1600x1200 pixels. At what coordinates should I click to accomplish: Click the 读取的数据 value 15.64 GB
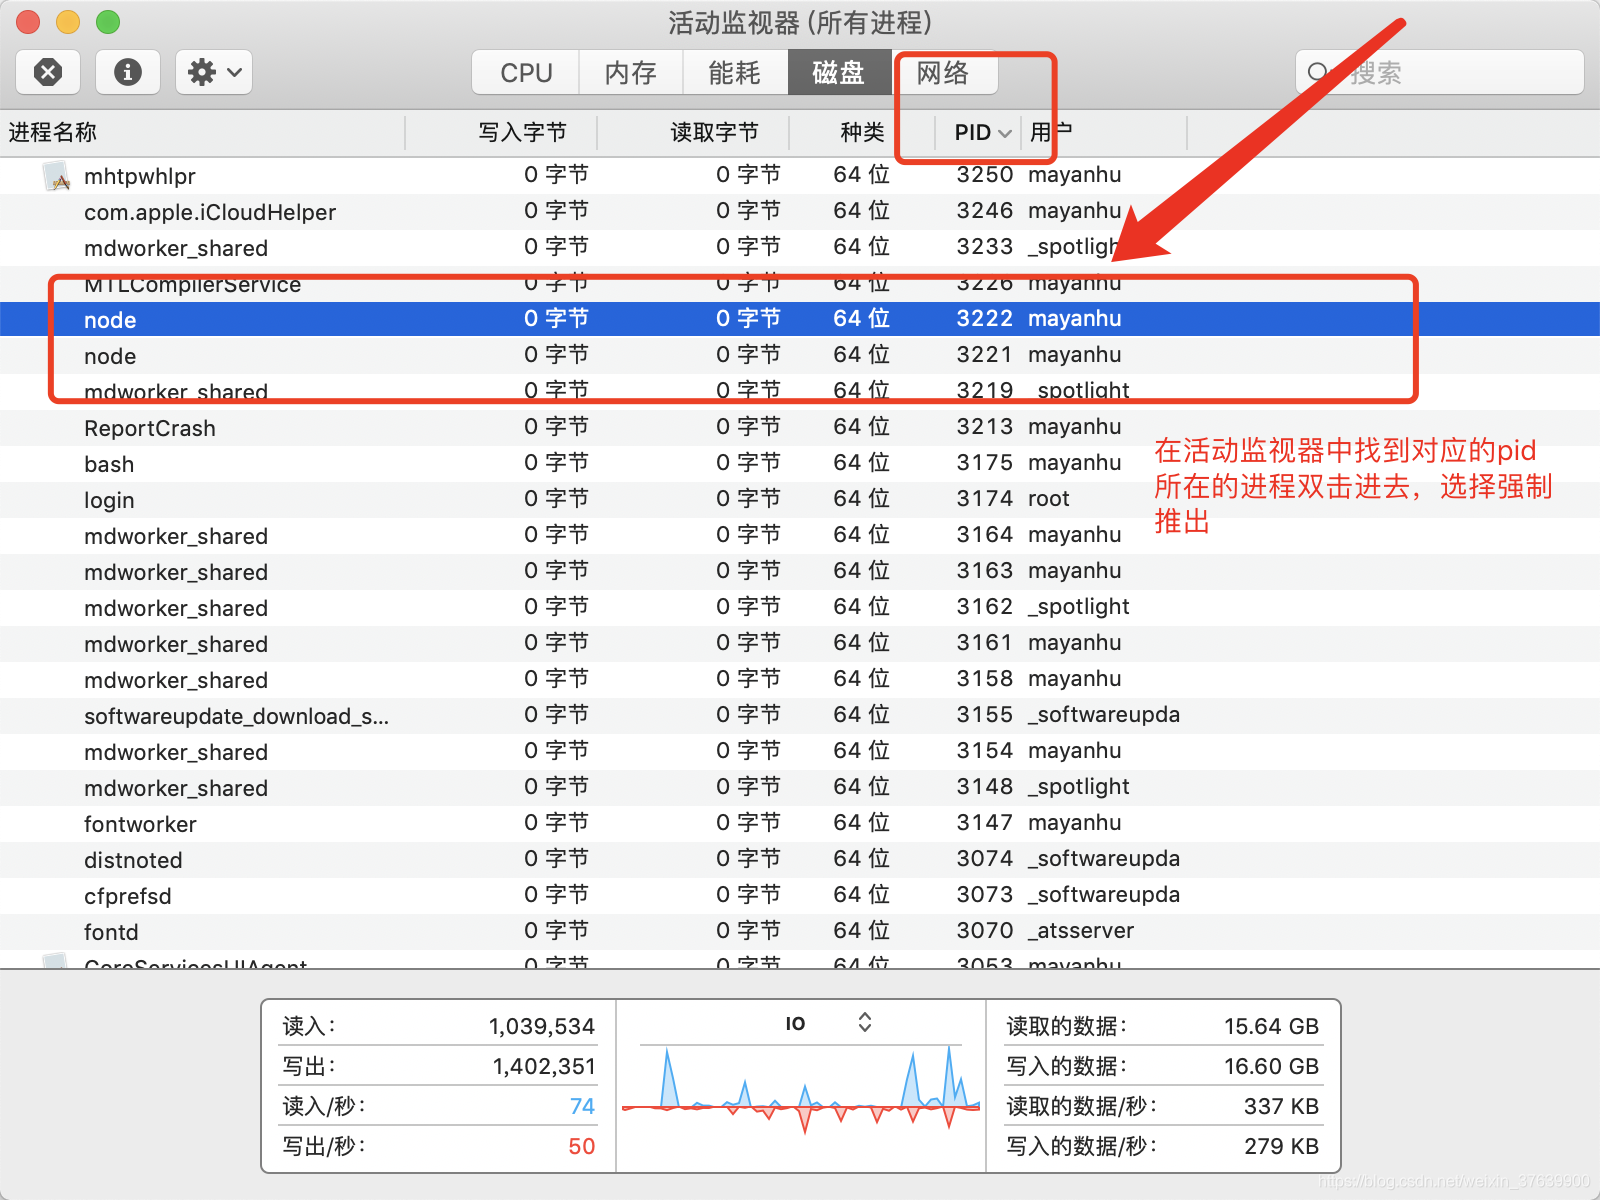(x=1271, y=1026)
